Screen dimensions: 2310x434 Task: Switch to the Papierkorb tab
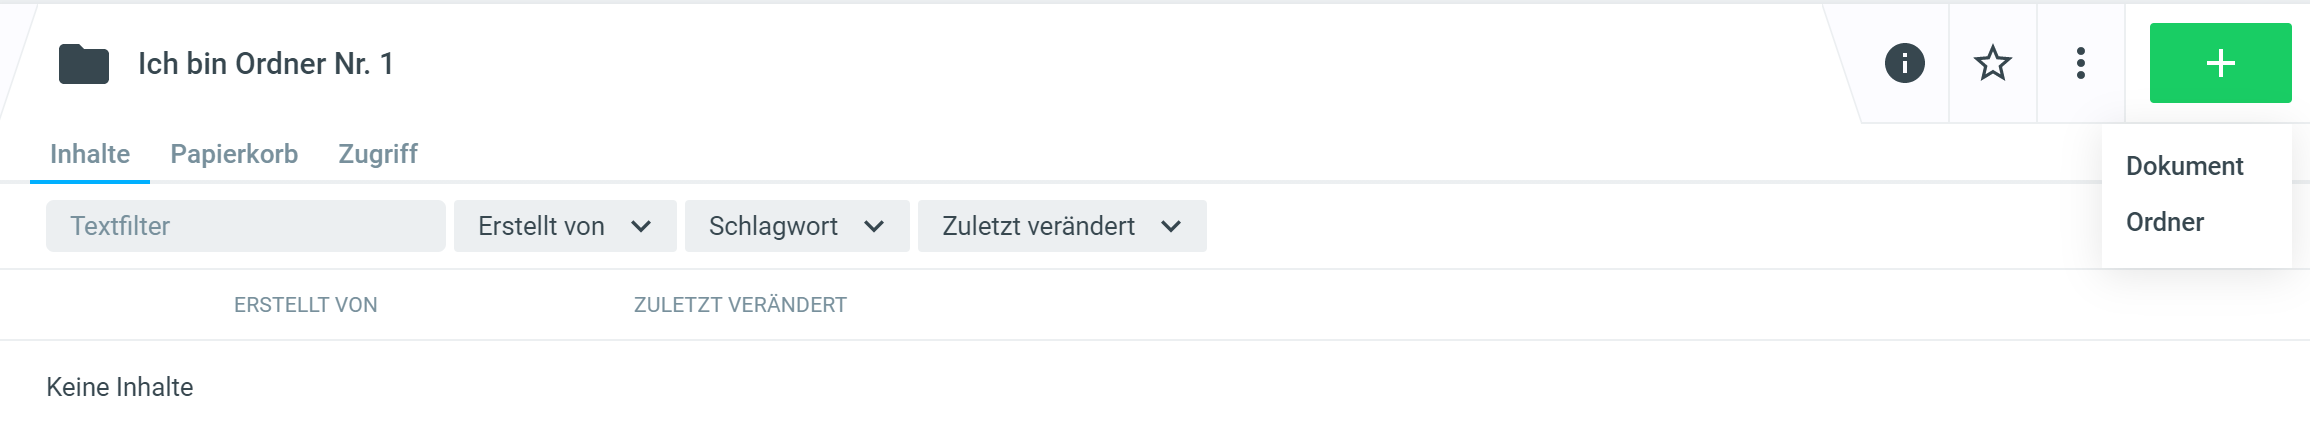[234, 154]
